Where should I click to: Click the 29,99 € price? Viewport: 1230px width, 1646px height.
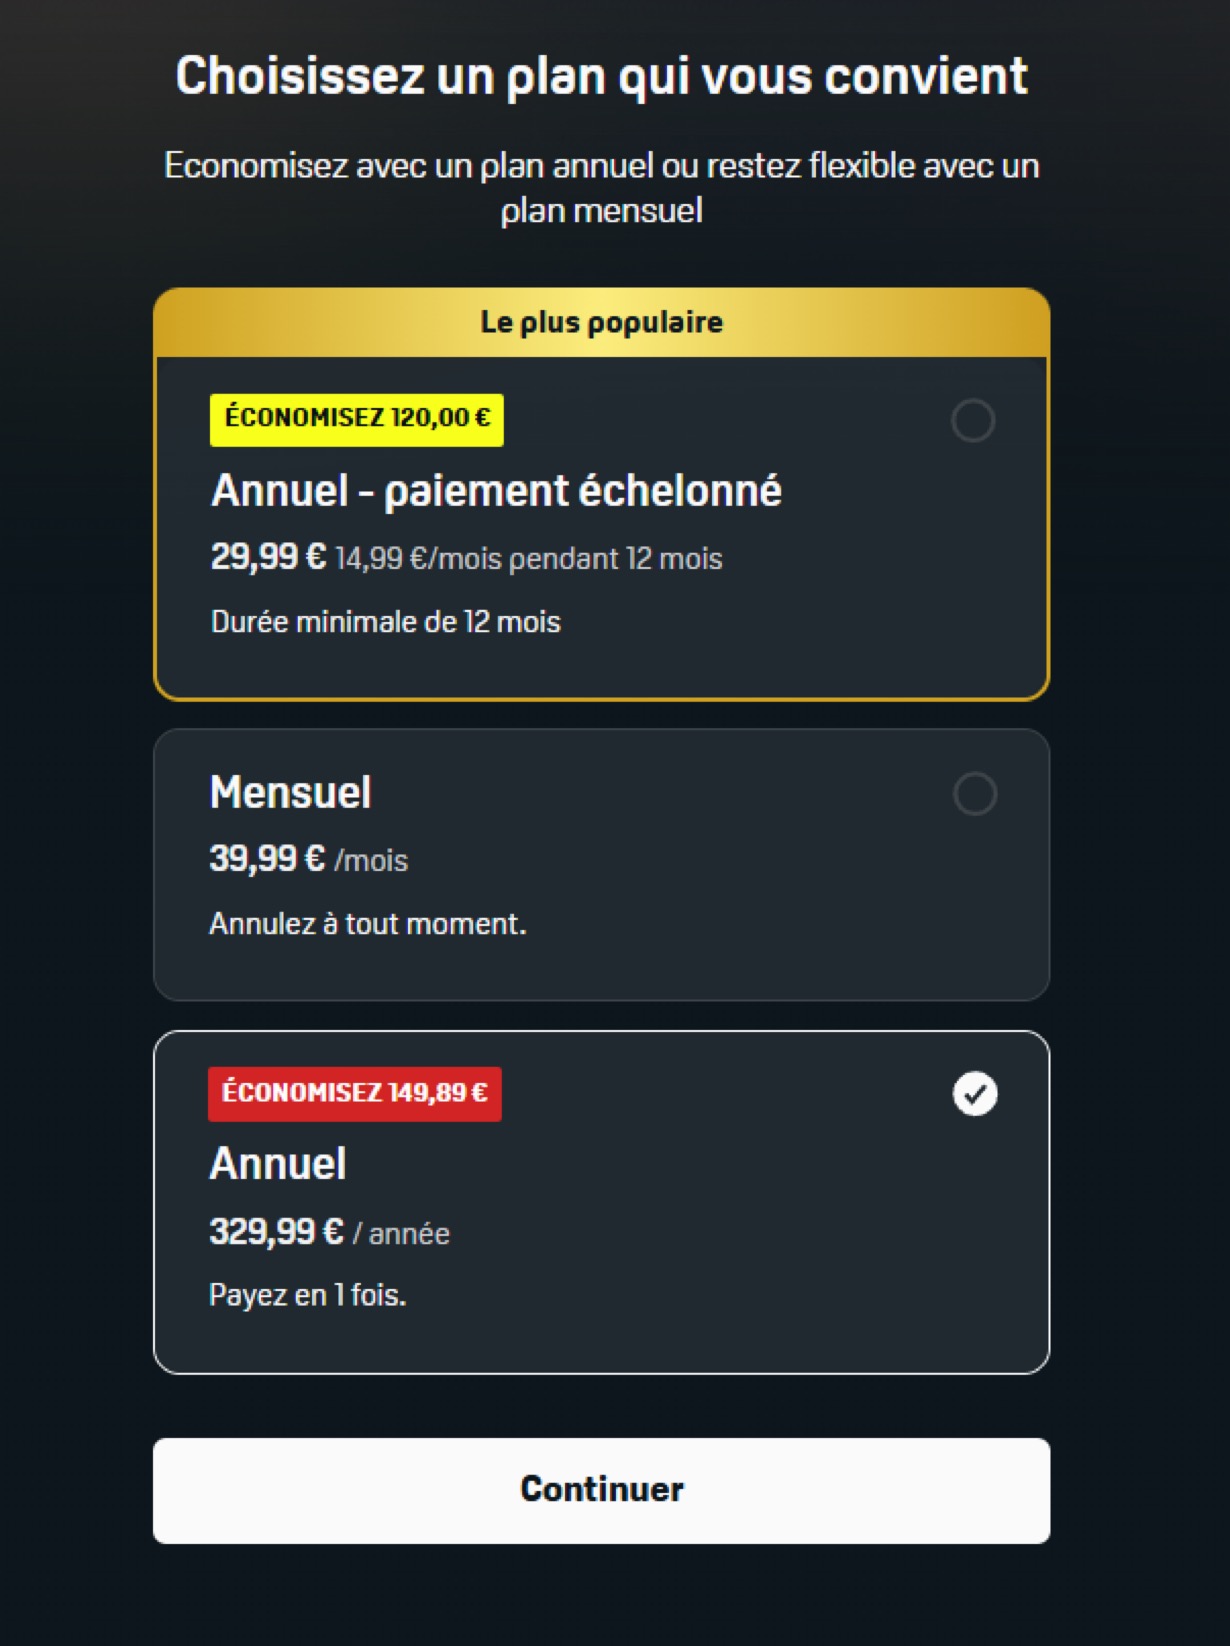268,557
